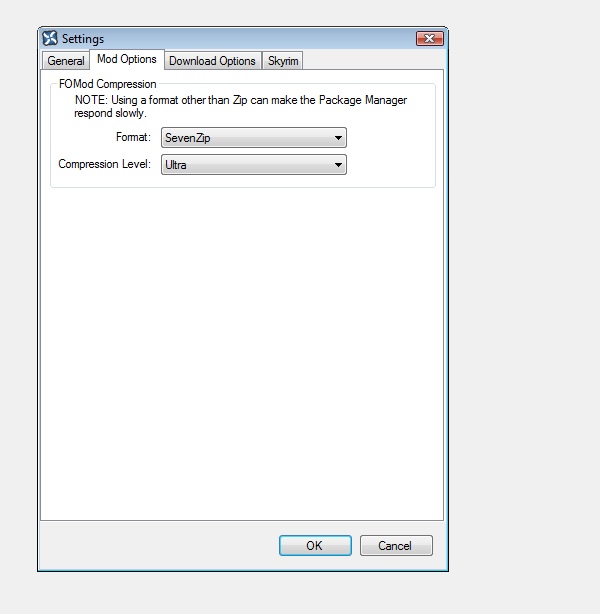Go to the Skyrim tab
Image resolution: width=600 pixels, height=614 pixels.
pyautogui.click(x=283, y=61)
